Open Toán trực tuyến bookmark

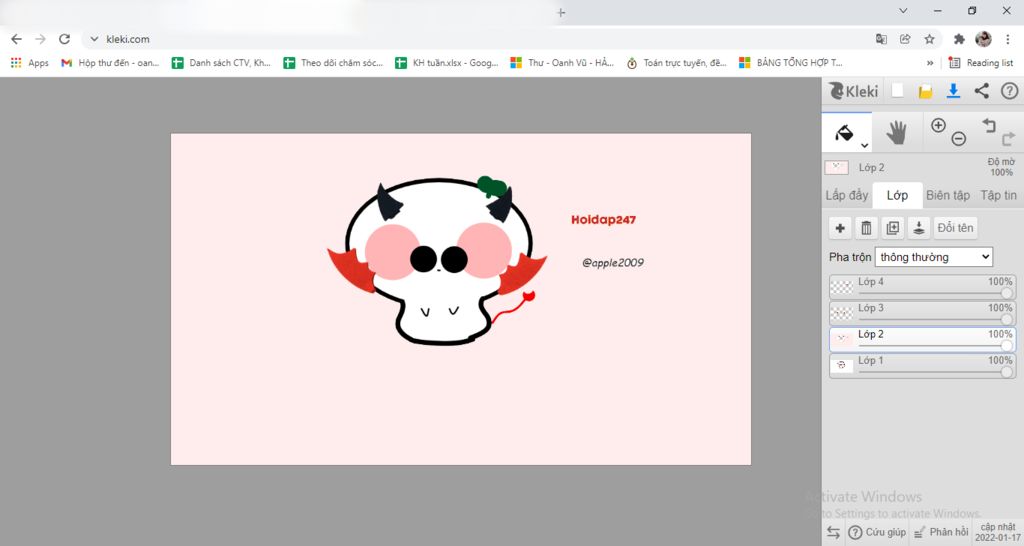coord(676,63)
